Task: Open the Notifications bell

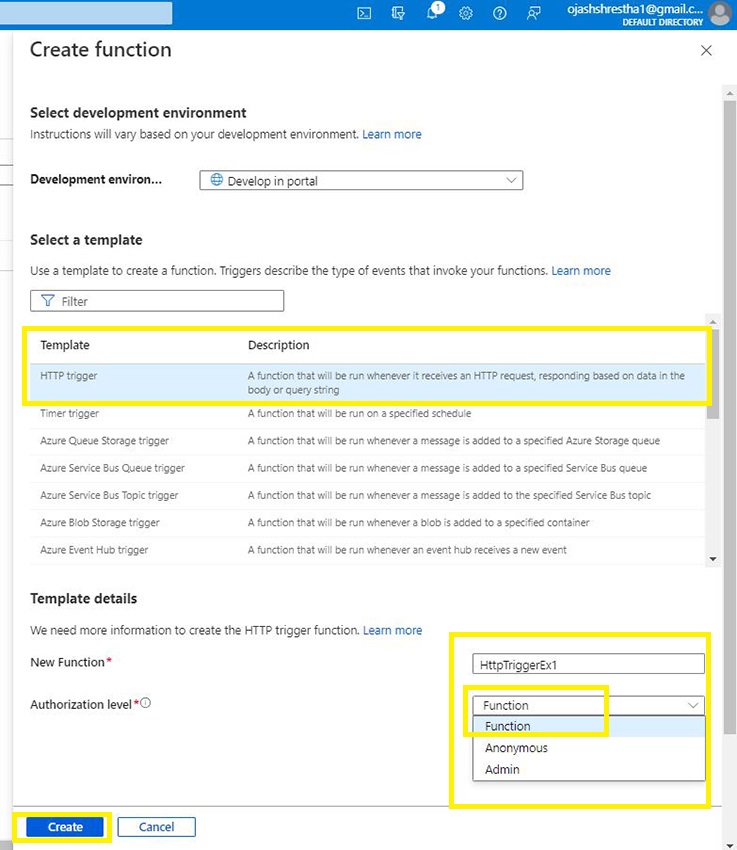Action: click(432, 14)
